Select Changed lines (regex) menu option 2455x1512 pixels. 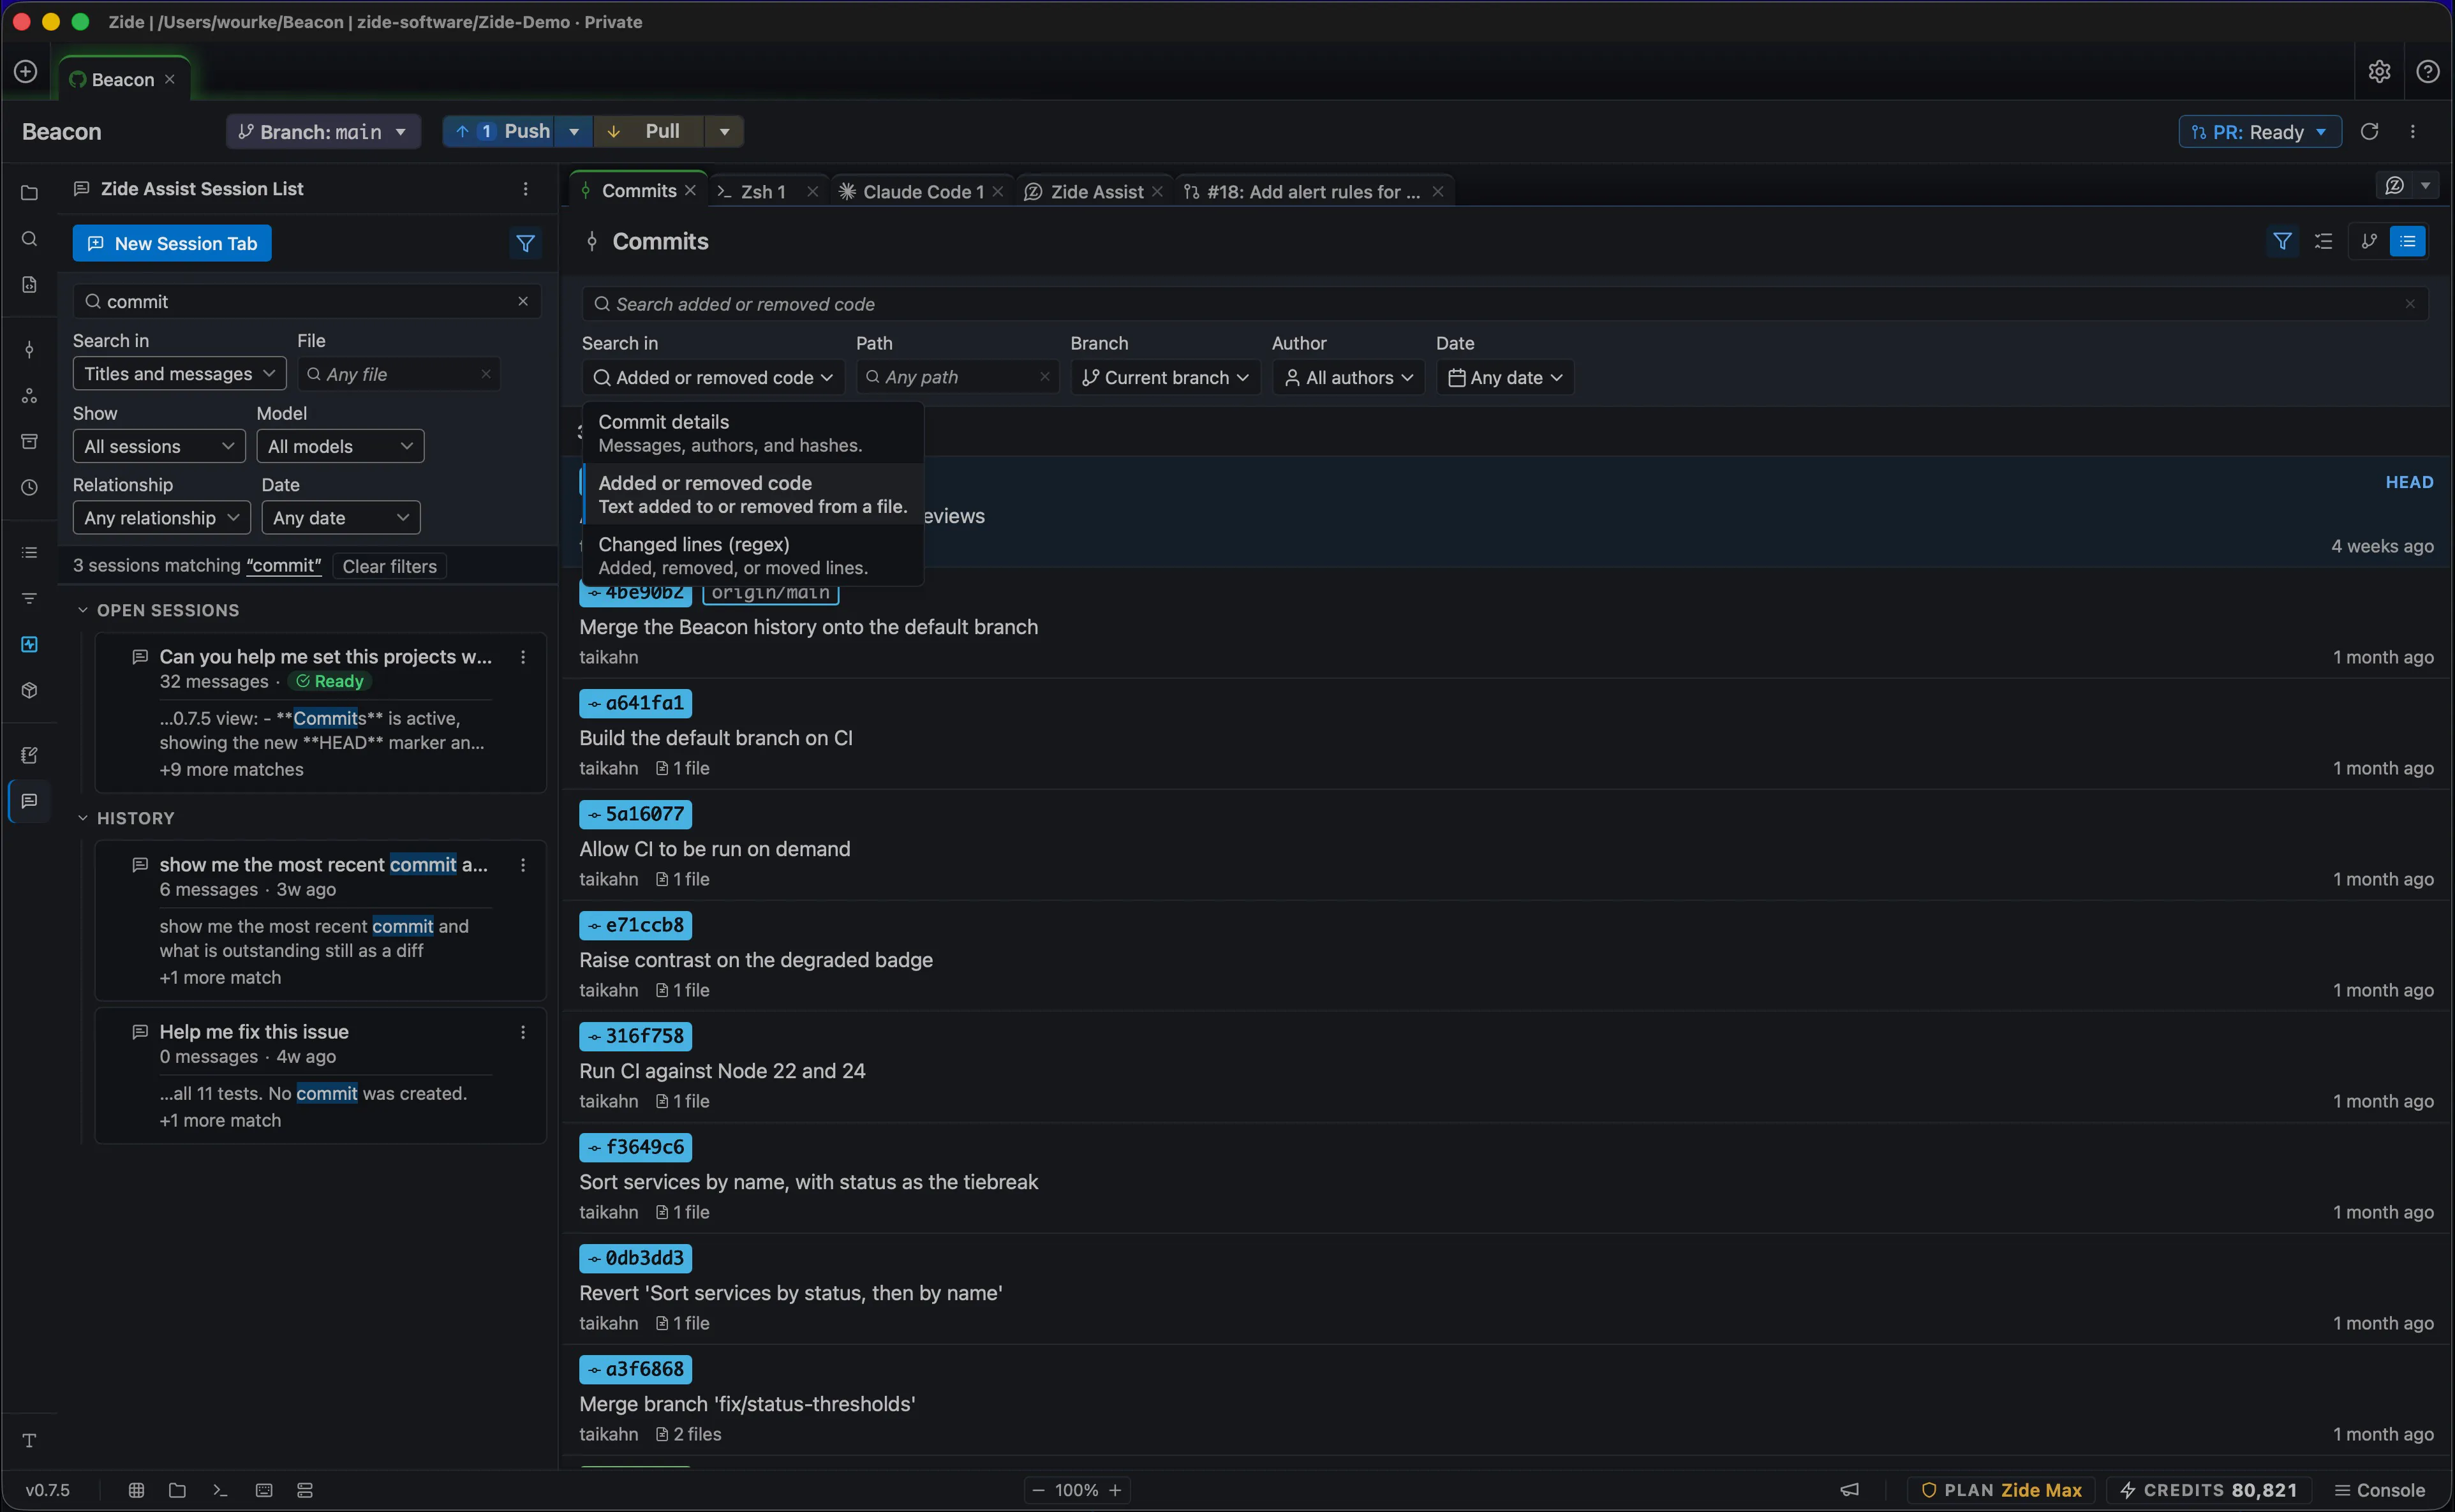click(753, 555)
